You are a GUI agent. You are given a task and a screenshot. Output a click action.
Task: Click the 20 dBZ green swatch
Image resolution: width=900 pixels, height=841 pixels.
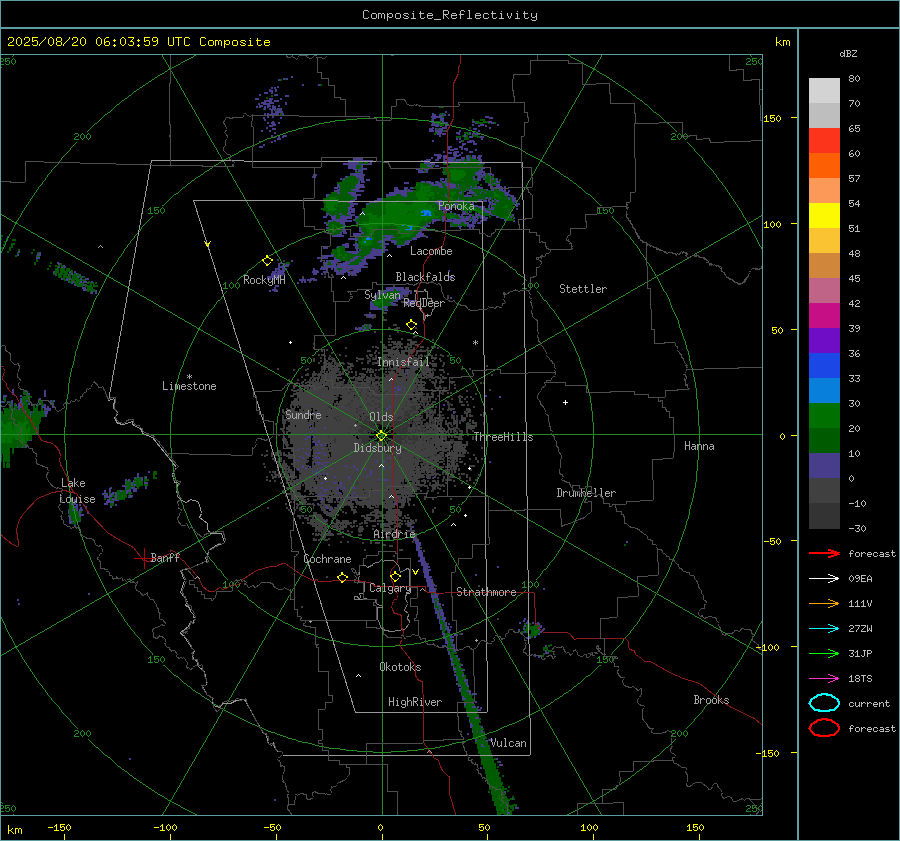[x=824, y=416]
